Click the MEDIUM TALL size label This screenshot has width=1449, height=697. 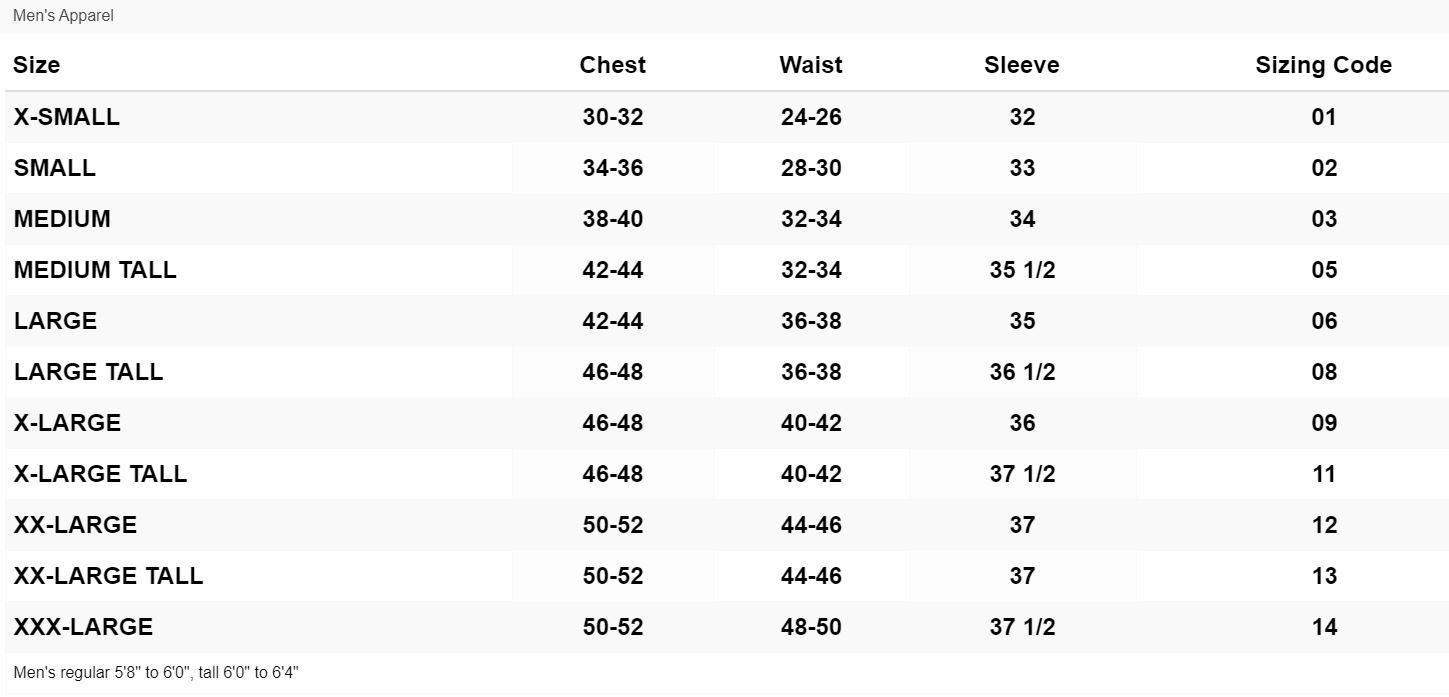click(95, 270)
